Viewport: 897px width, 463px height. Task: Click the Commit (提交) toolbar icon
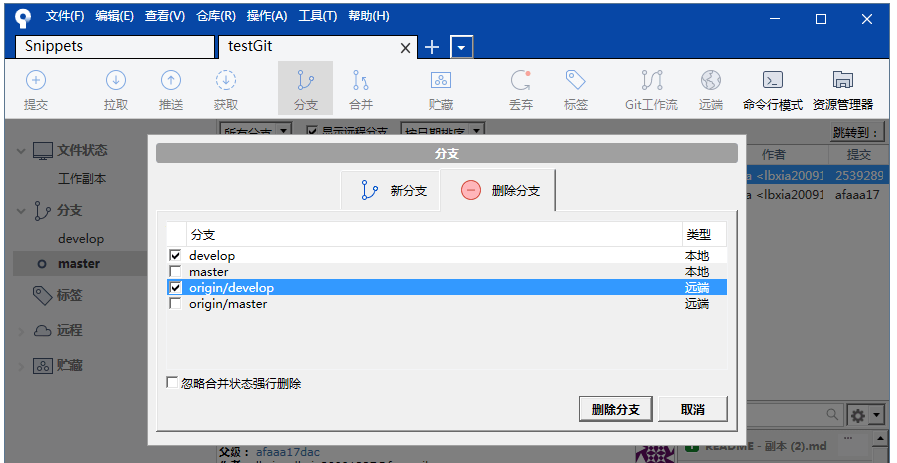coord(36,80)
